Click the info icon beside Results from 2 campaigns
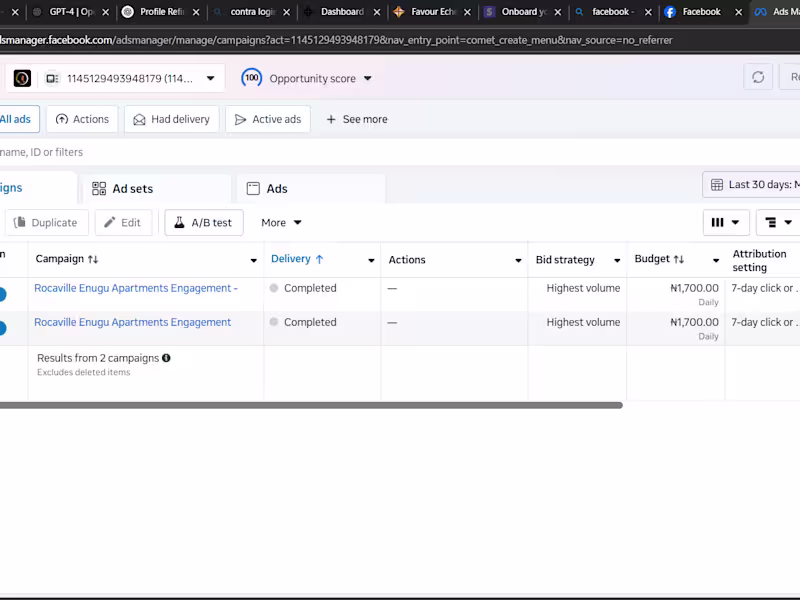 coord(166,358)
